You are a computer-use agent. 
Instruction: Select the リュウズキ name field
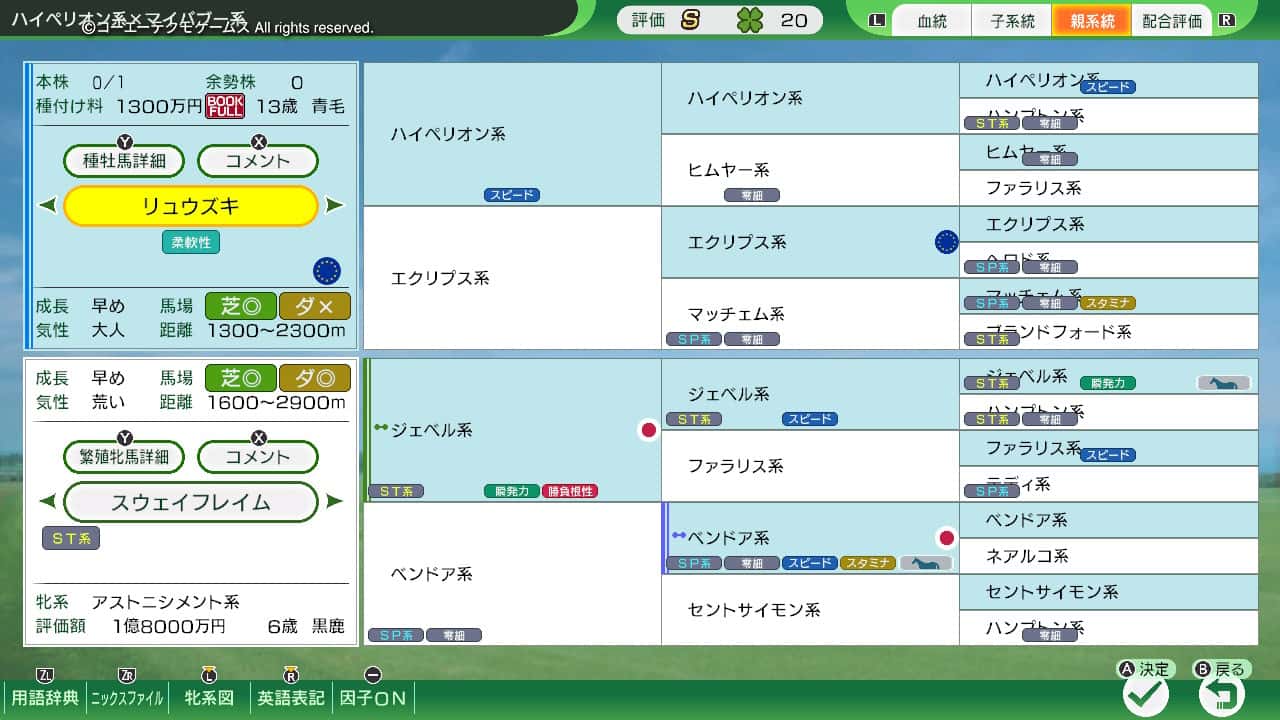(x=190, y=207)
